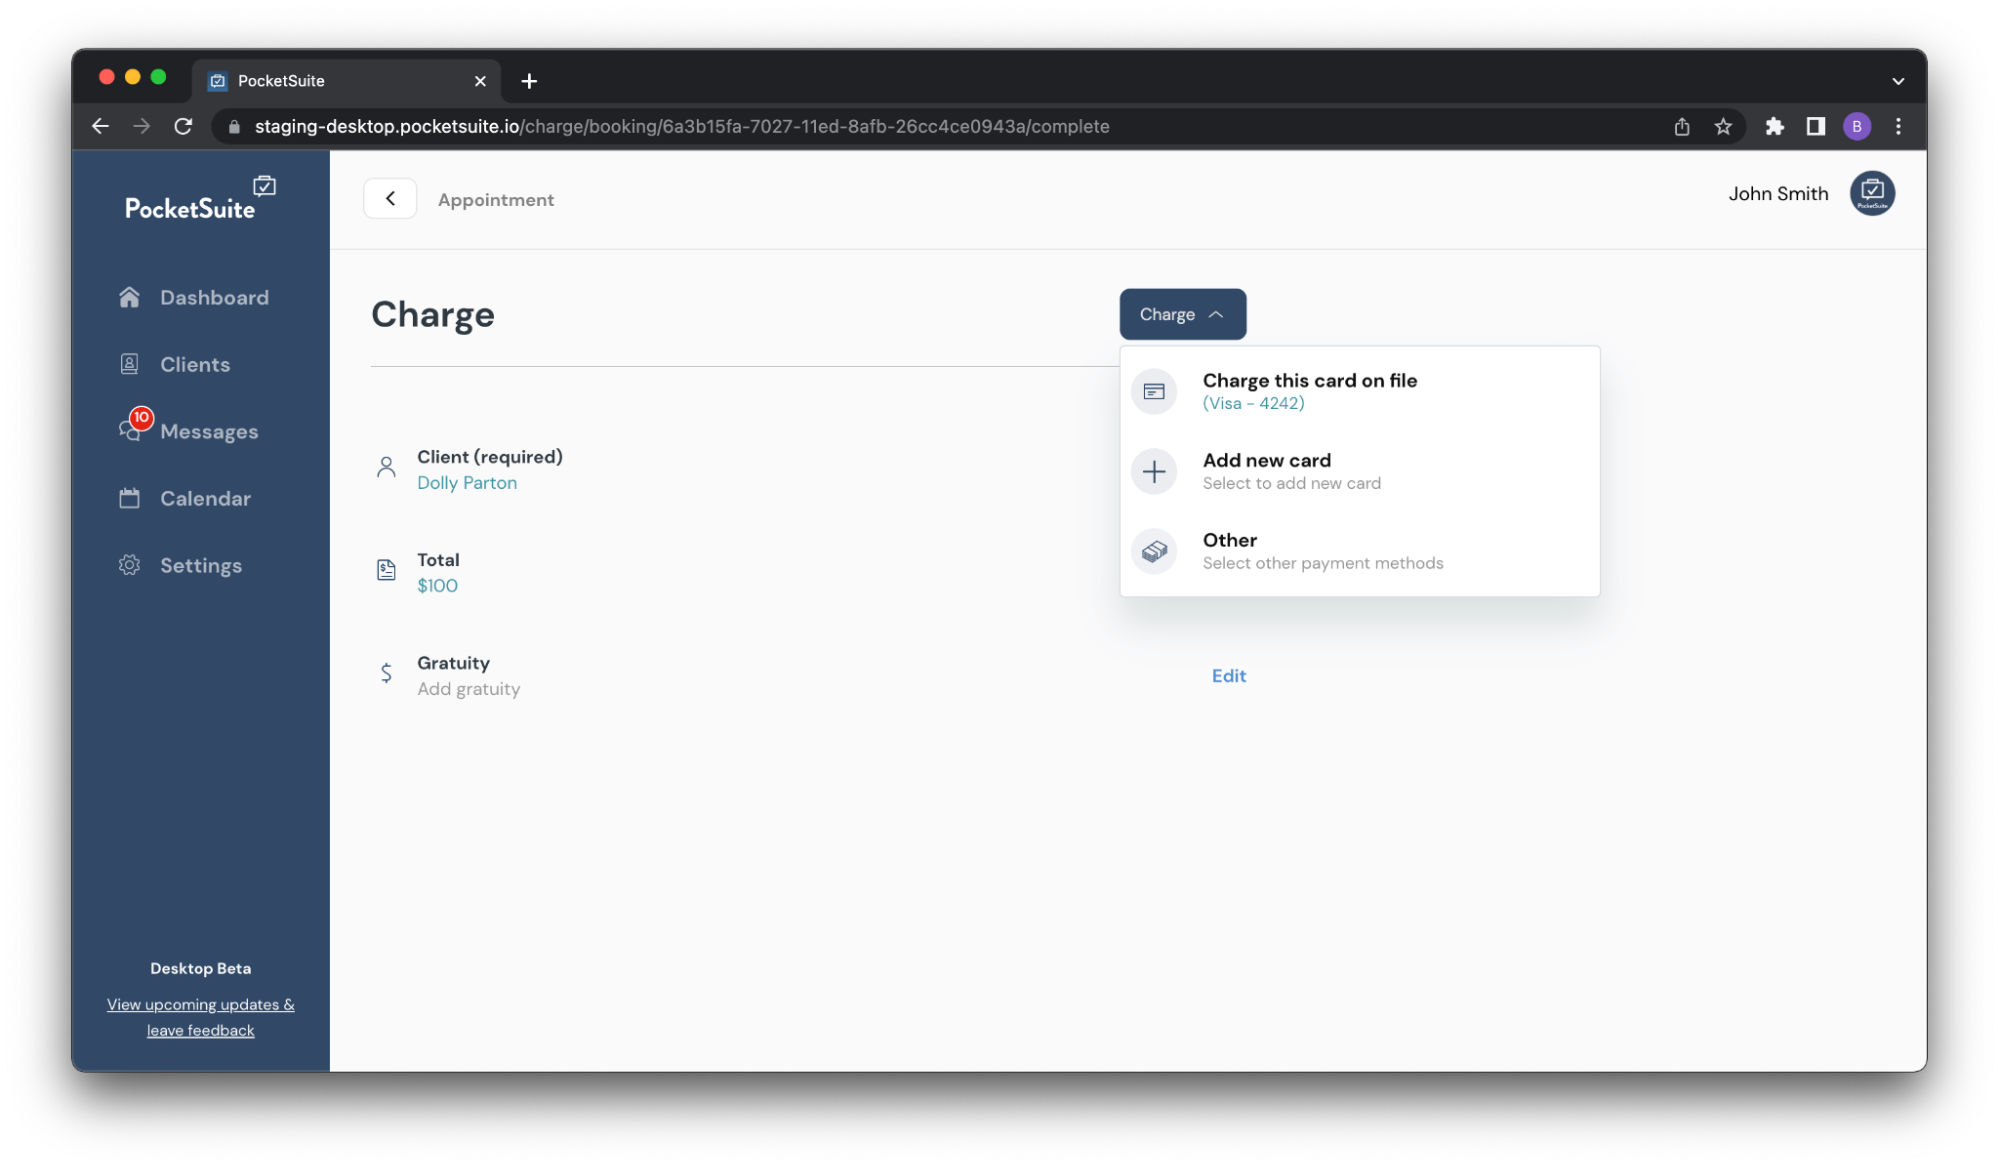Screen dimensions: 1999x1168
Task: Click the site lock icon in address bar
Action: (x=234, y=127)
